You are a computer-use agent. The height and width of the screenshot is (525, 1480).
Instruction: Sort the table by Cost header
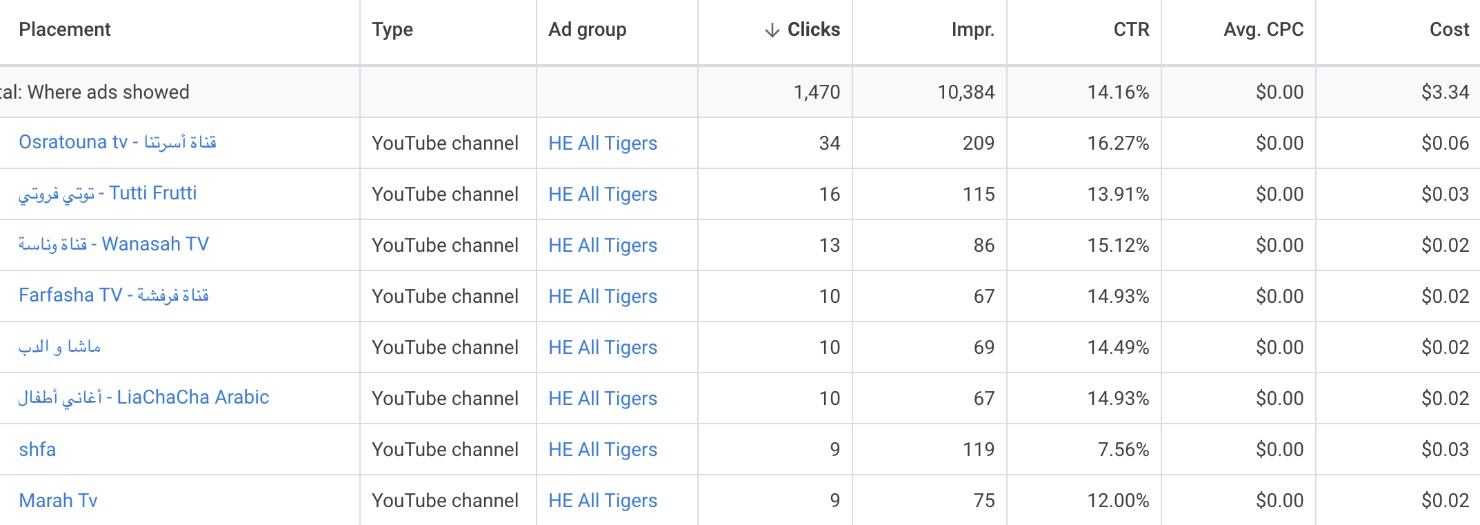[x=1448, y=30]
